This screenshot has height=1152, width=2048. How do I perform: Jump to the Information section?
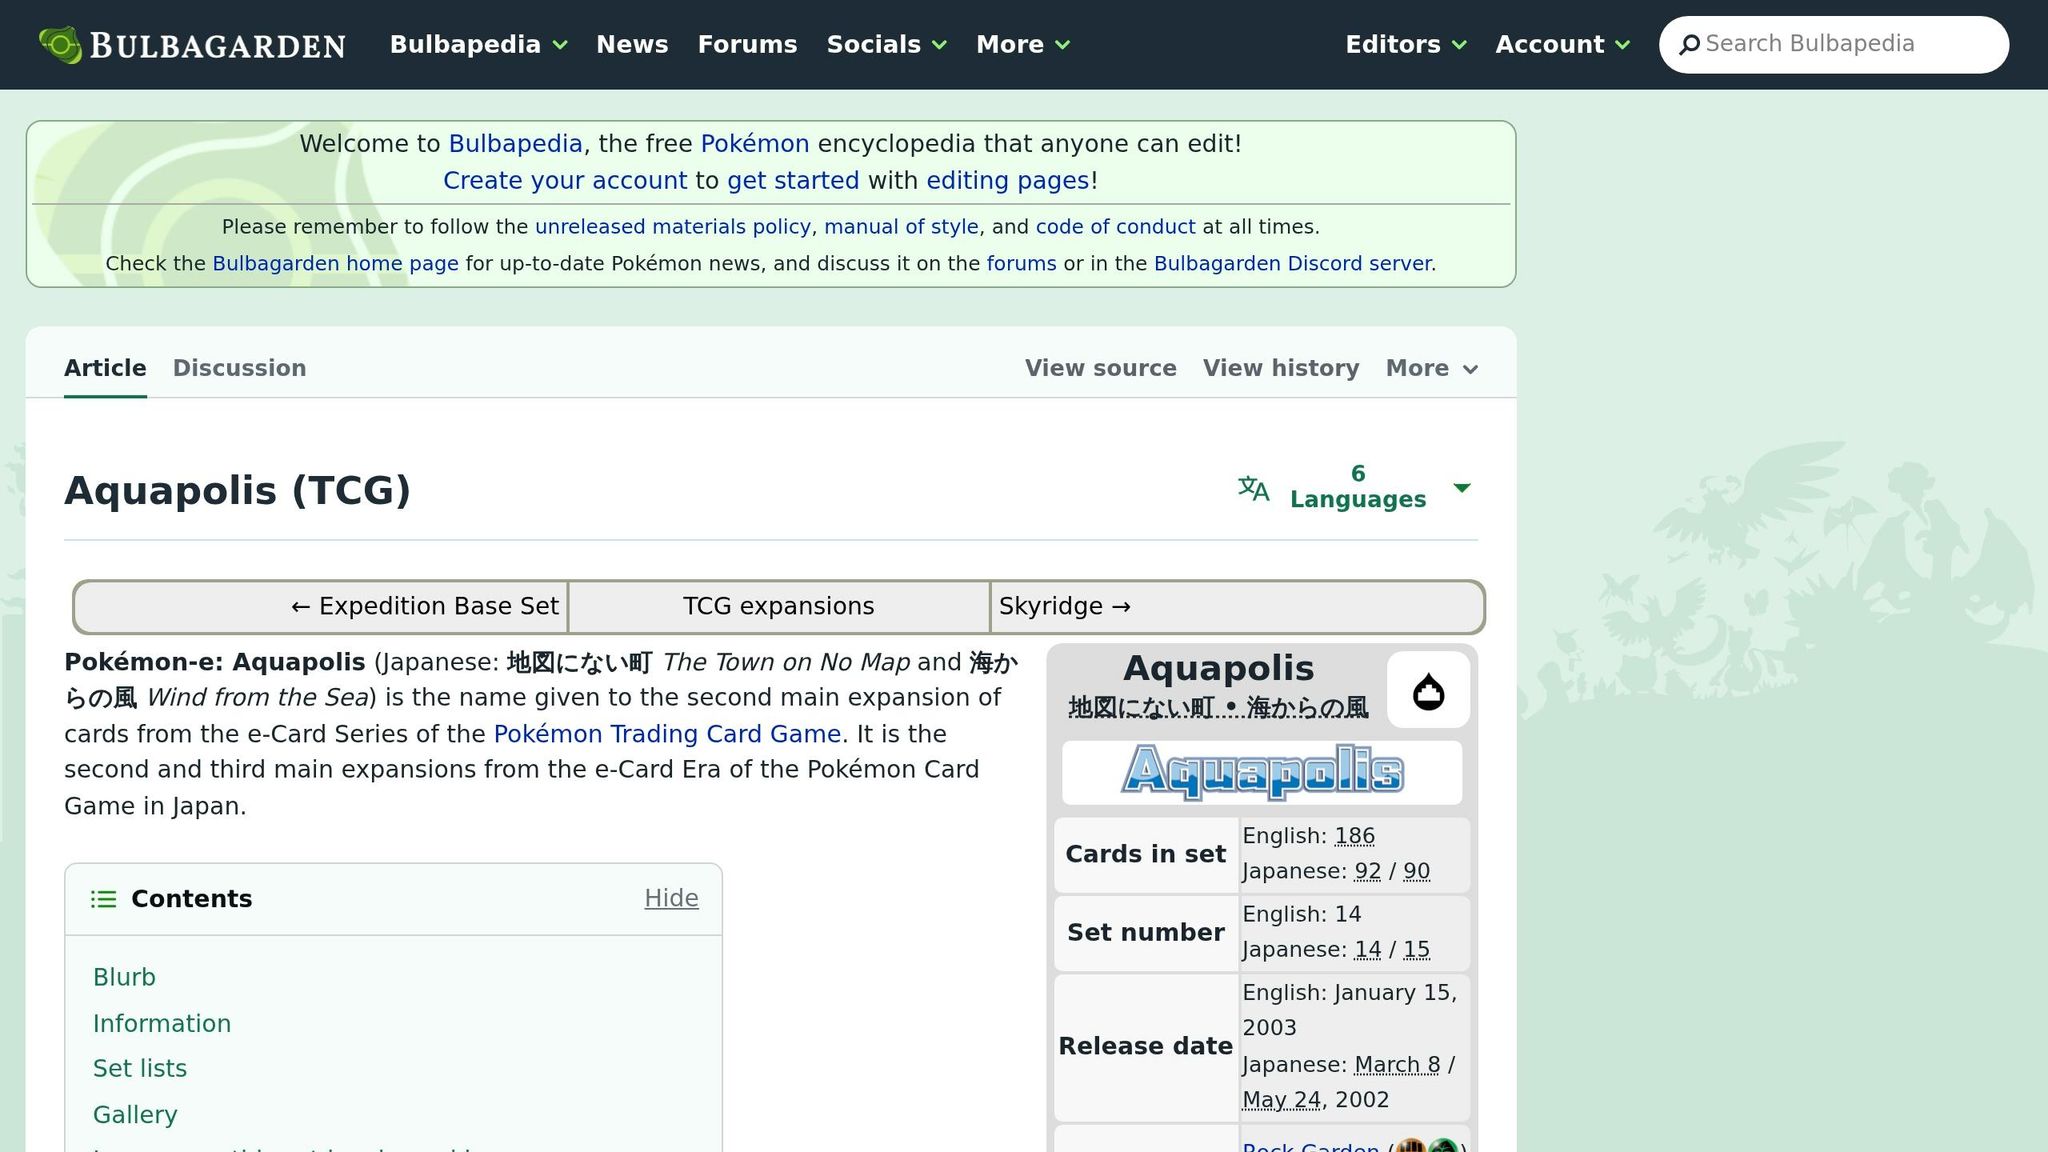(x=162, y=1024)
